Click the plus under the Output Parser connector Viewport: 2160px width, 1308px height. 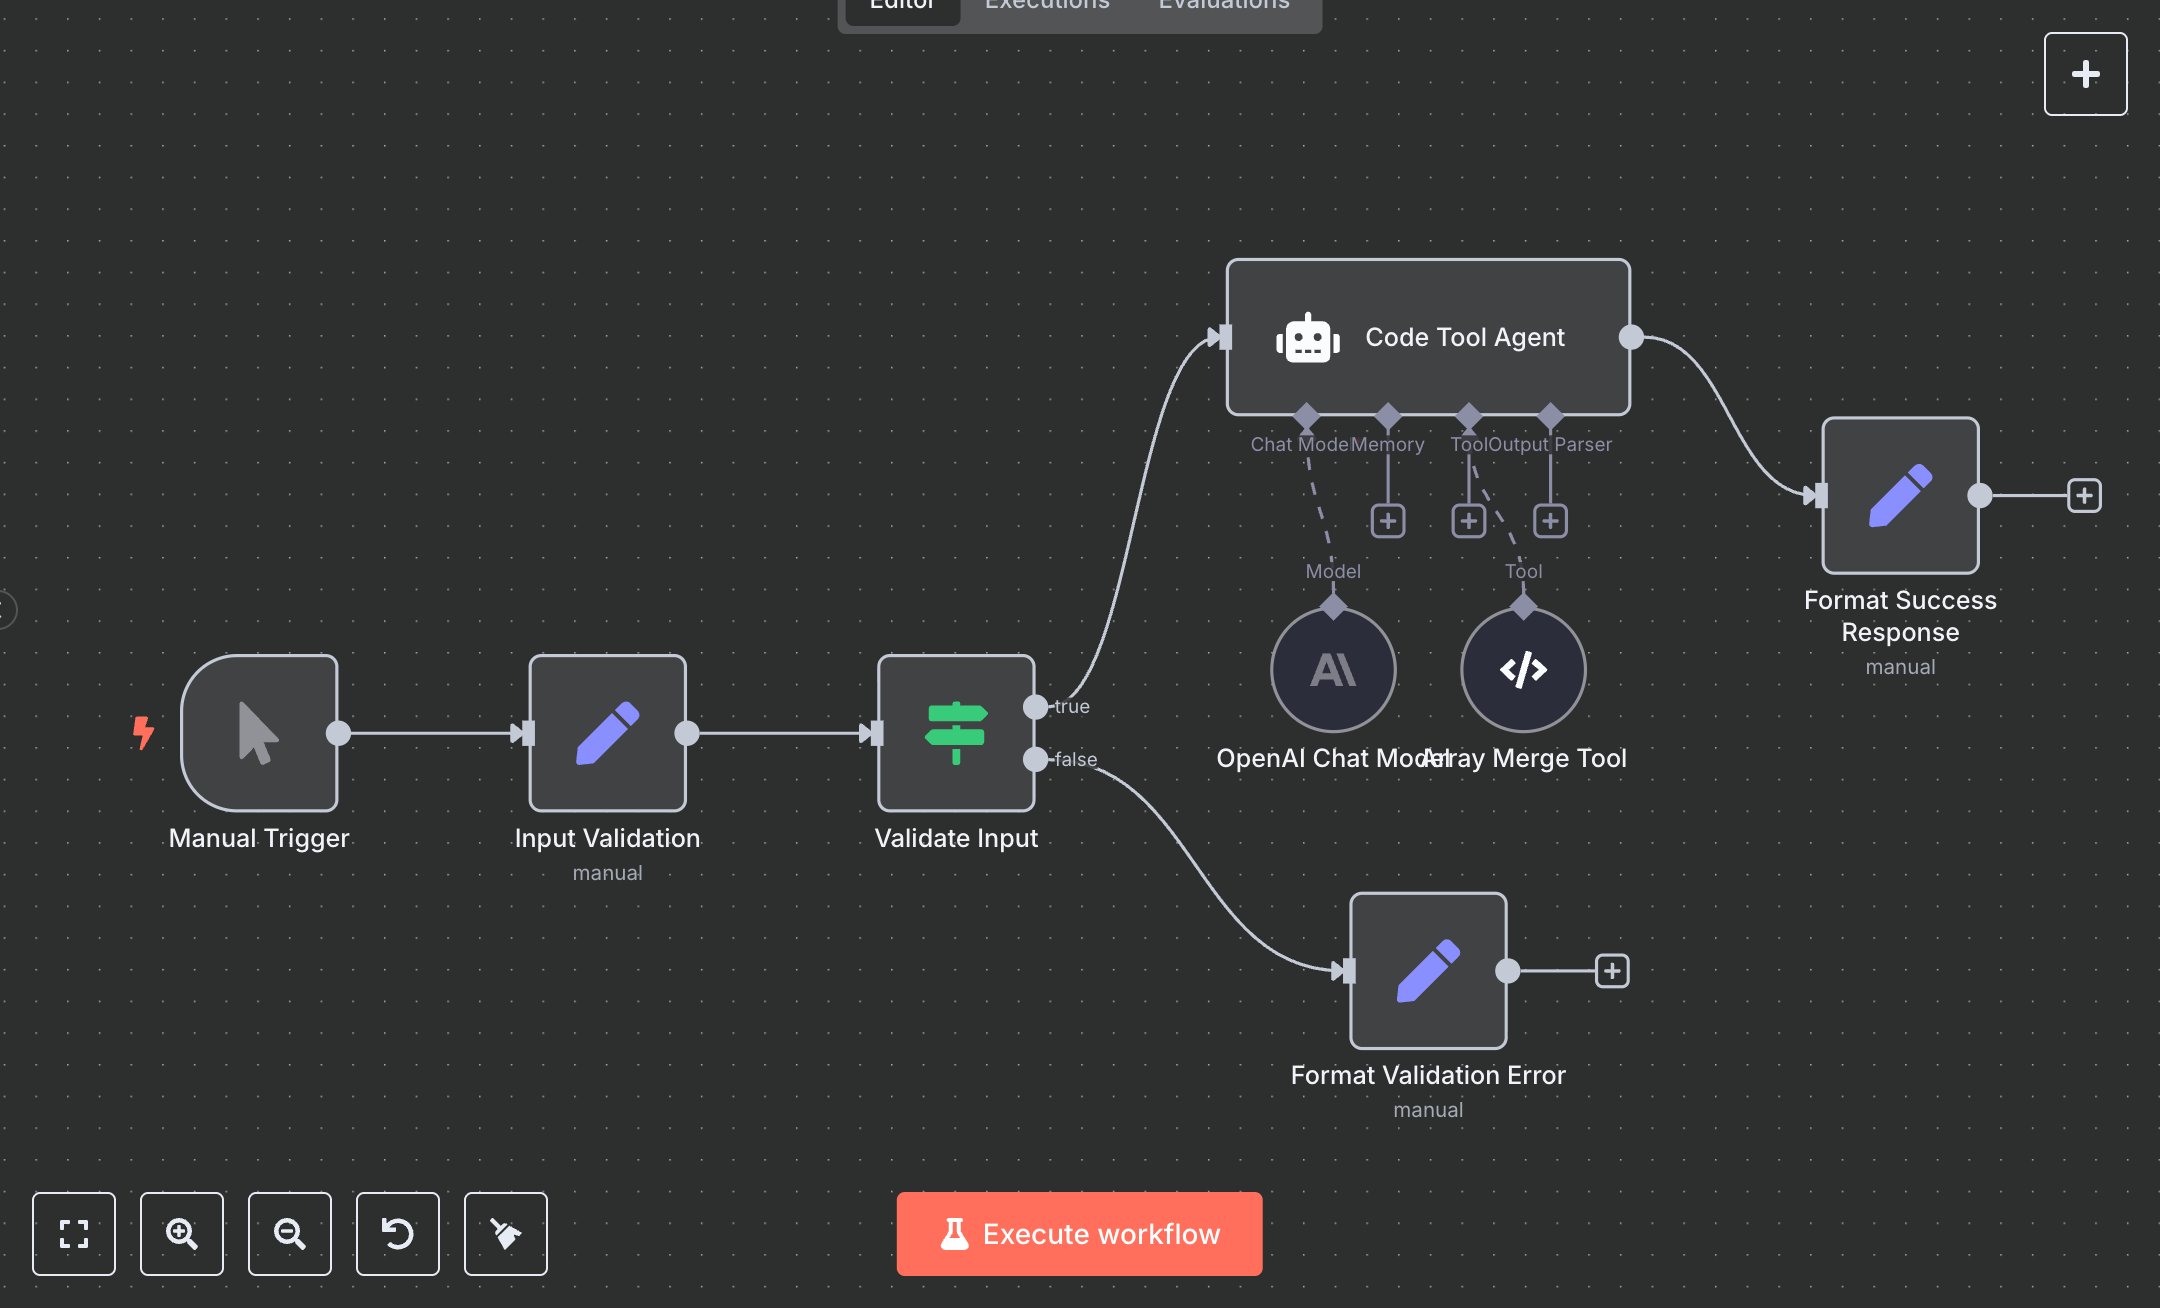click(1551, 520)
